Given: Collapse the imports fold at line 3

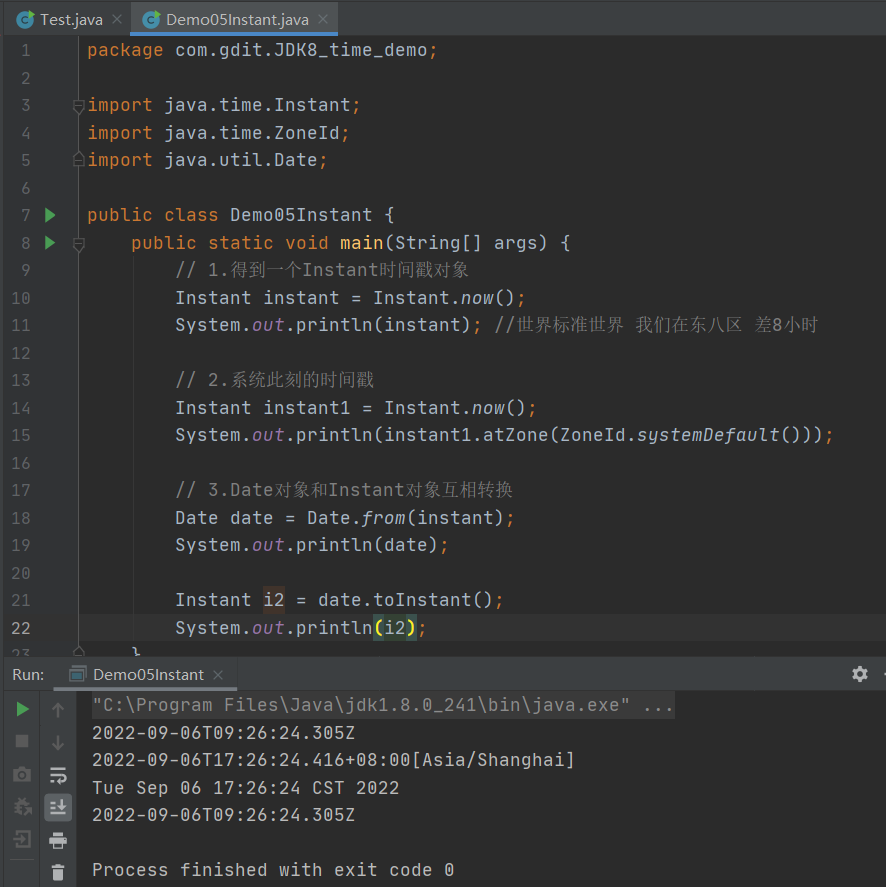Looking at the screenshot, I should 79,104.
